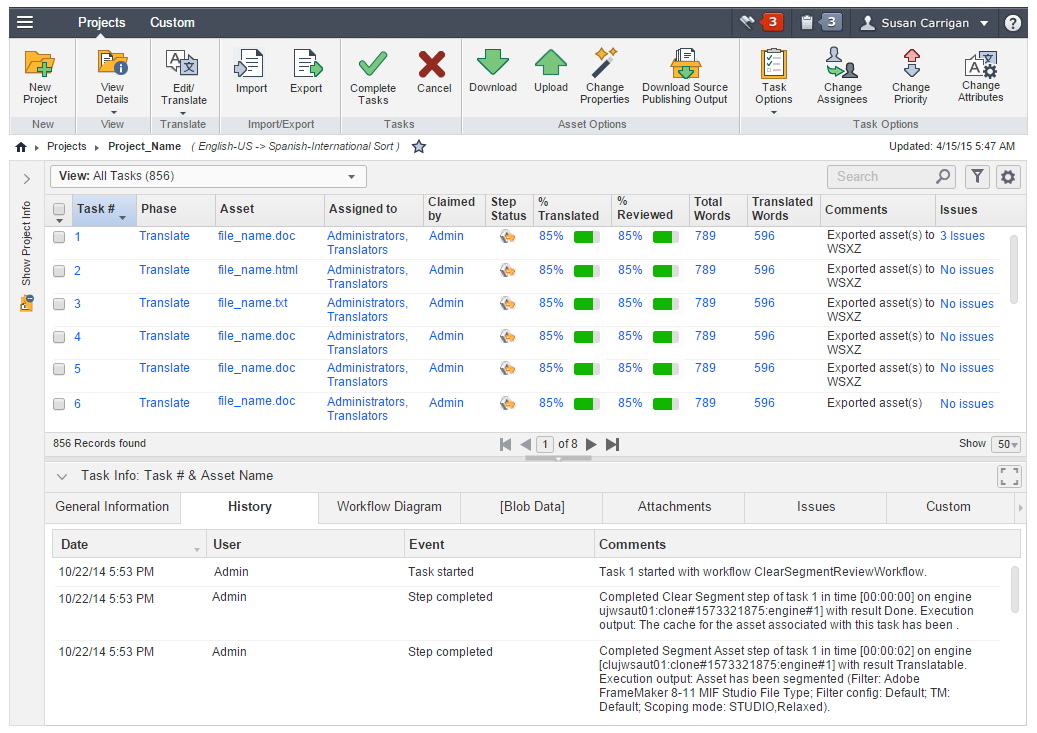The image size is (1037, 733).
Task: Open the Show 50 records dropdown
Action: tap(1004, 444)
